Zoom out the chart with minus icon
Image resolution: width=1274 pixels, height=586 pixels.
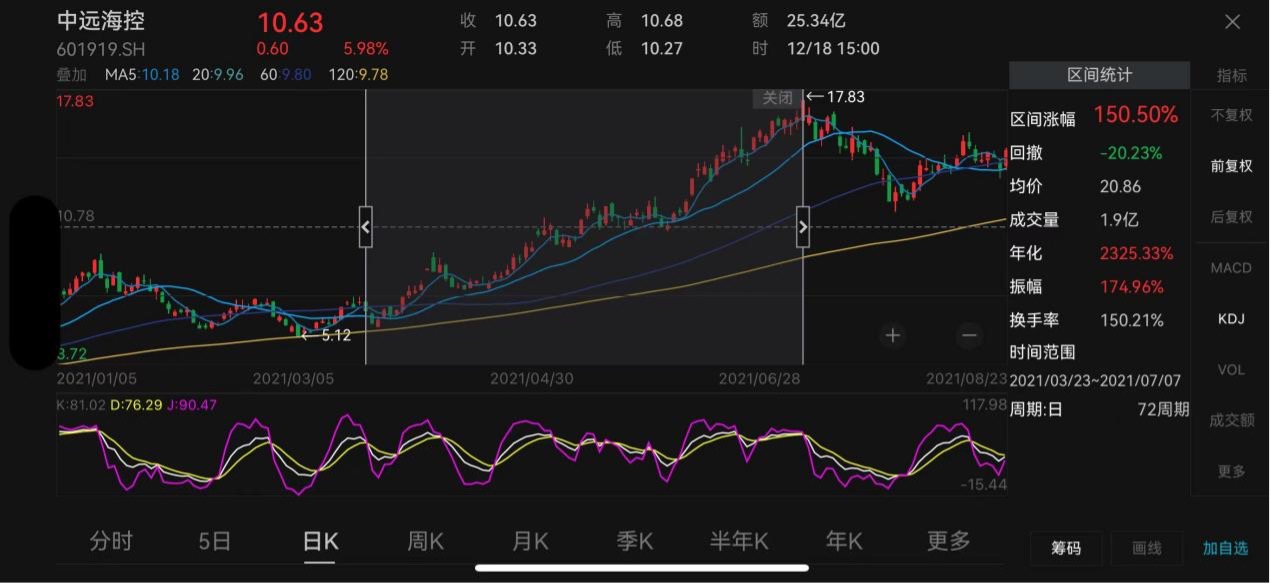[968, 336]
